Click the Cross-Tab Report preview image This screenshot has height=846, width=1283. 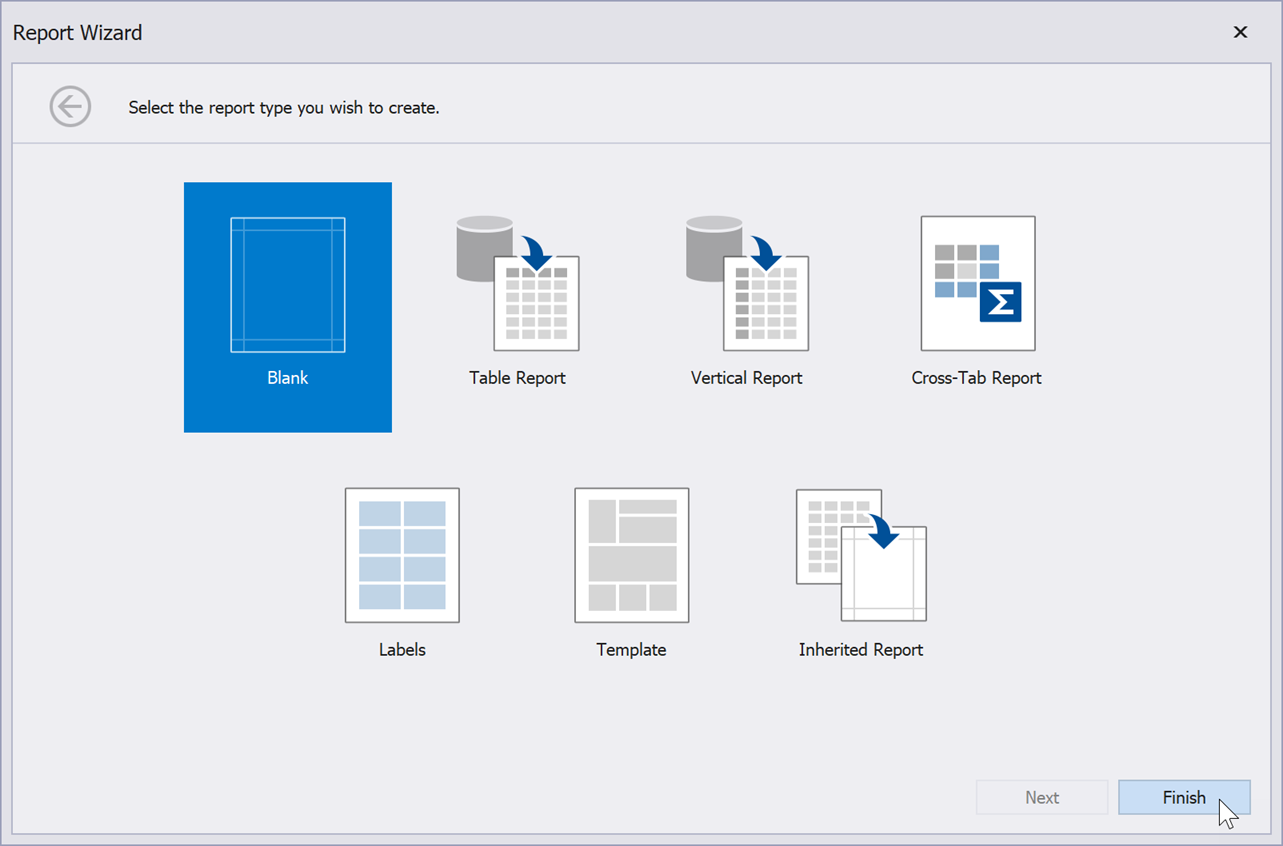[x=976, y=283]
